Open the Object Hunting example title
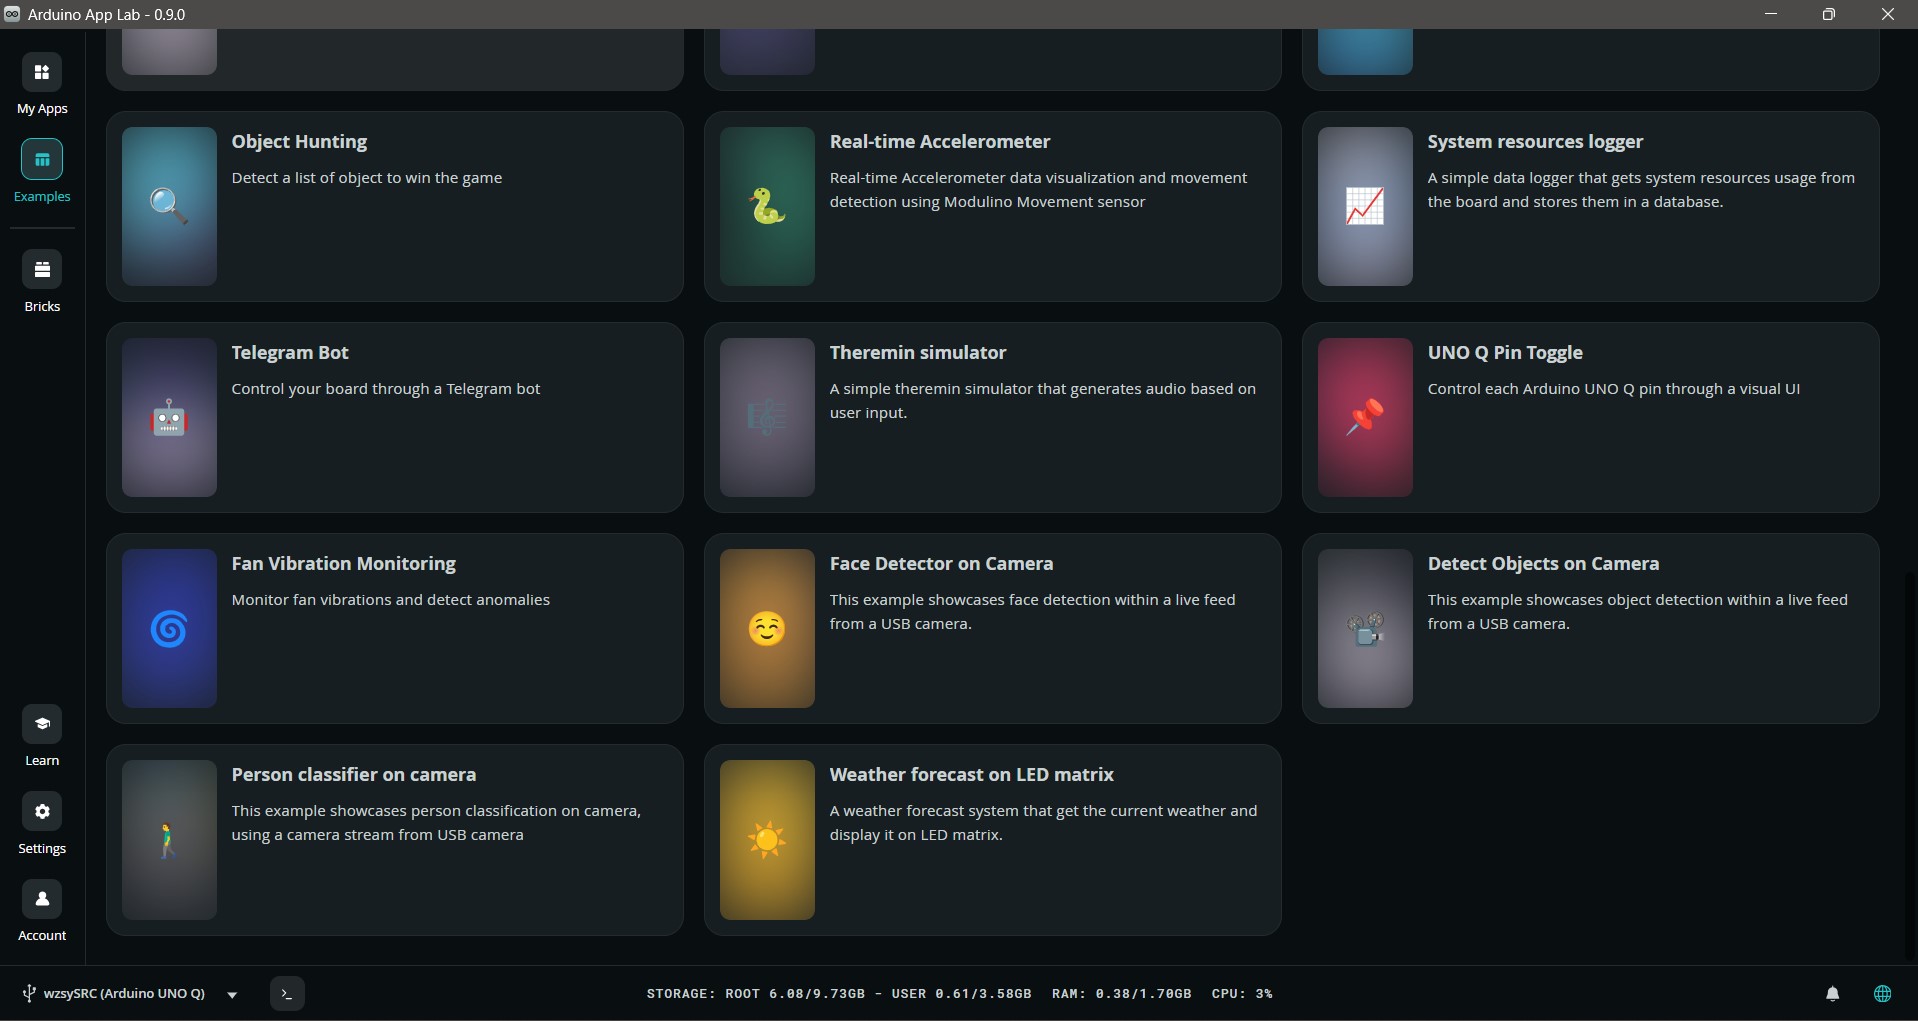Screen dimensions: 1918x1021 point(299,142)
